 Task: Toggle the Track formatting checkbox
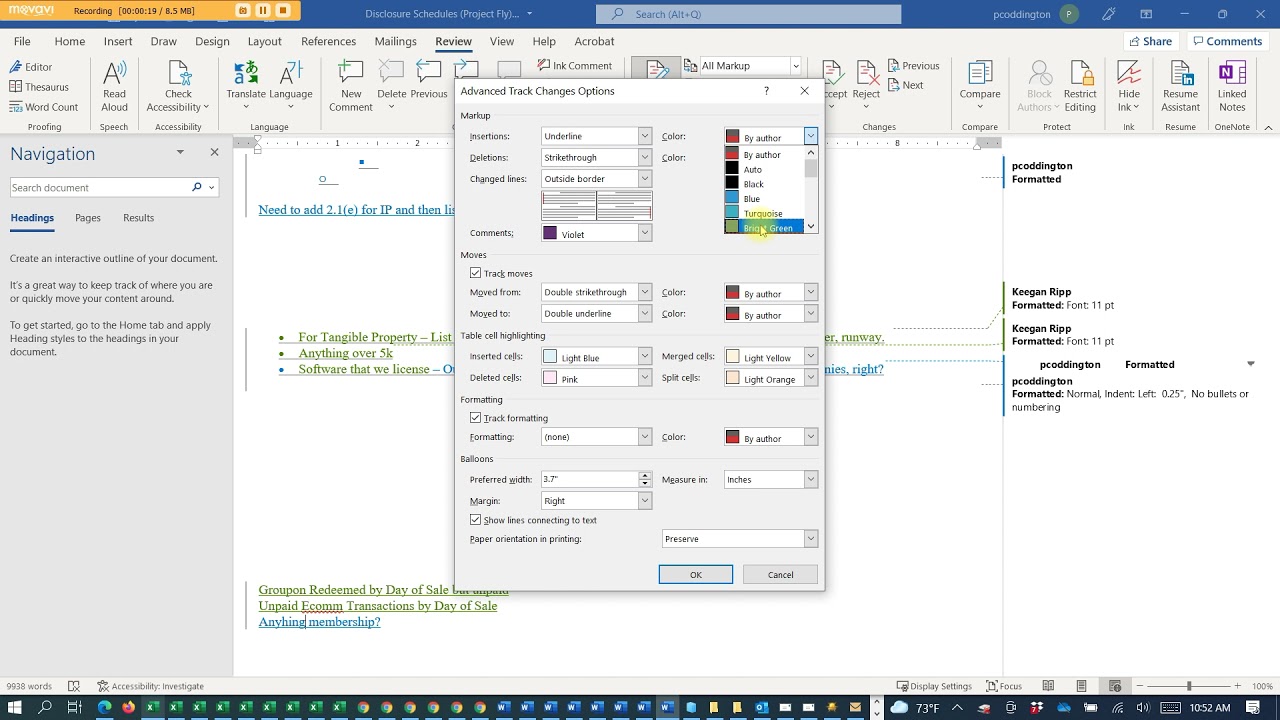(x=476, y=418)
